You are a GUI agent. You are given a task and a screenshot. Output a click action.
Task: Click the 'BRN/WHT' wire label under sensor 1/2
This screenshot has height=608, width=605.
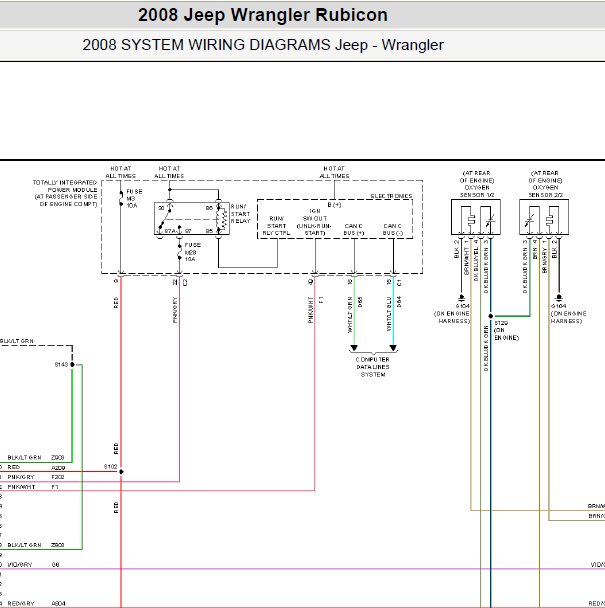pyautogui.click(x=467, y=261)
